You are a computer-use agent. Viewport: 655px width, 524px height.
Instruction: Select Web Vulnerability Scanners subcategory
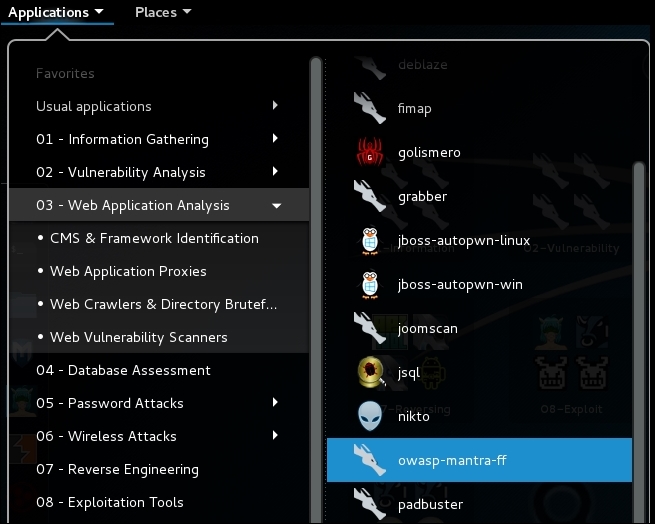159,337
